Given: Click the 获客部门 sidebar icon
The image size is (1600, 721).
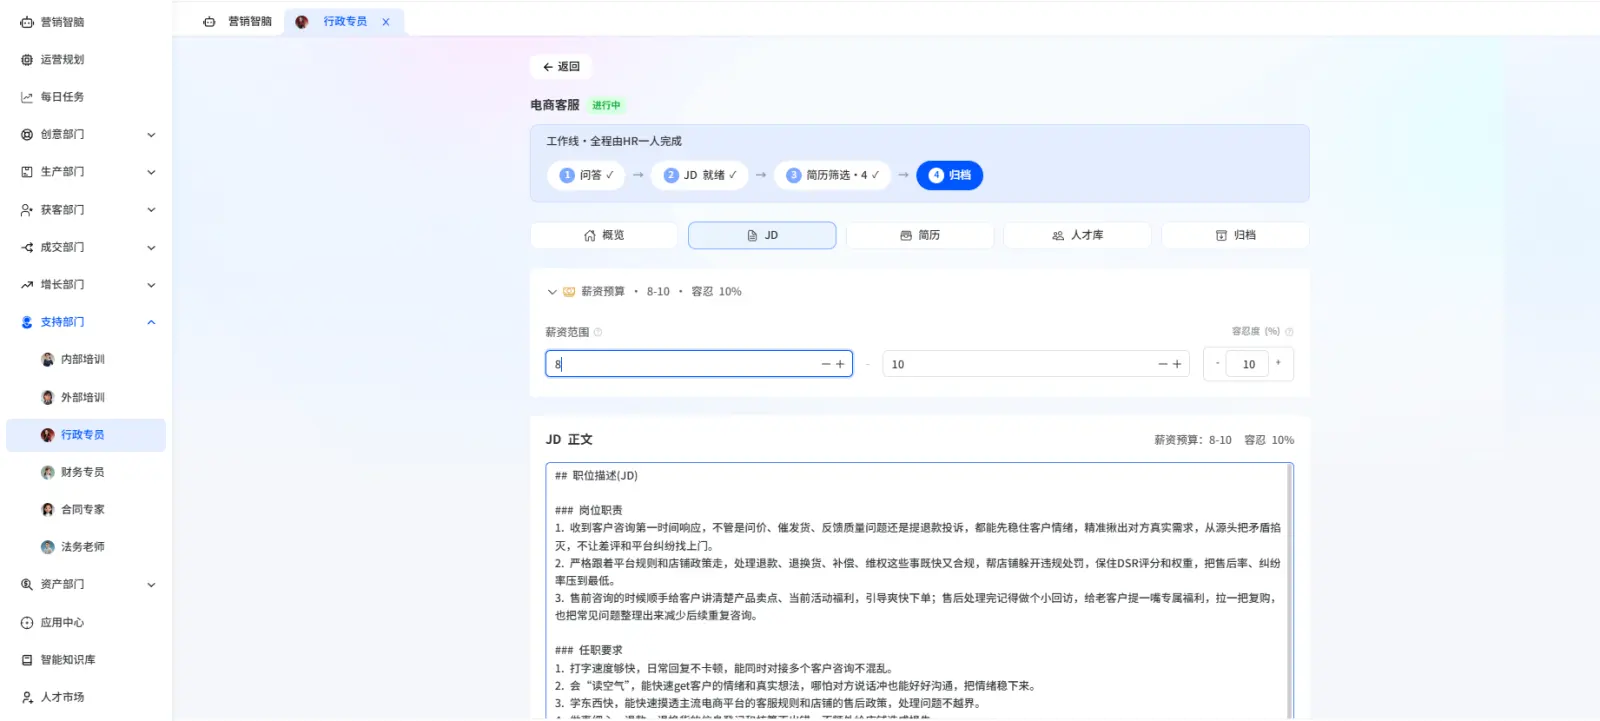Looking at the screenshot, I should (x=27, y=210).
